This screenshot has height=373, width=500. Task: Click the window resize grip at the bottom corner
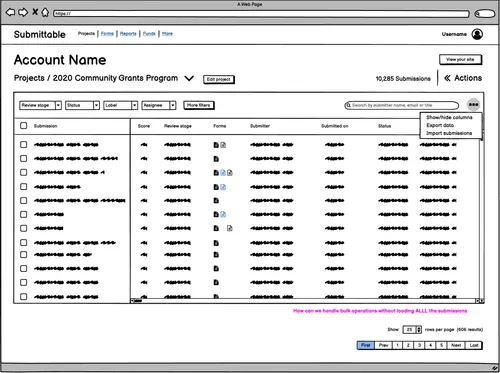coord(495,368)
